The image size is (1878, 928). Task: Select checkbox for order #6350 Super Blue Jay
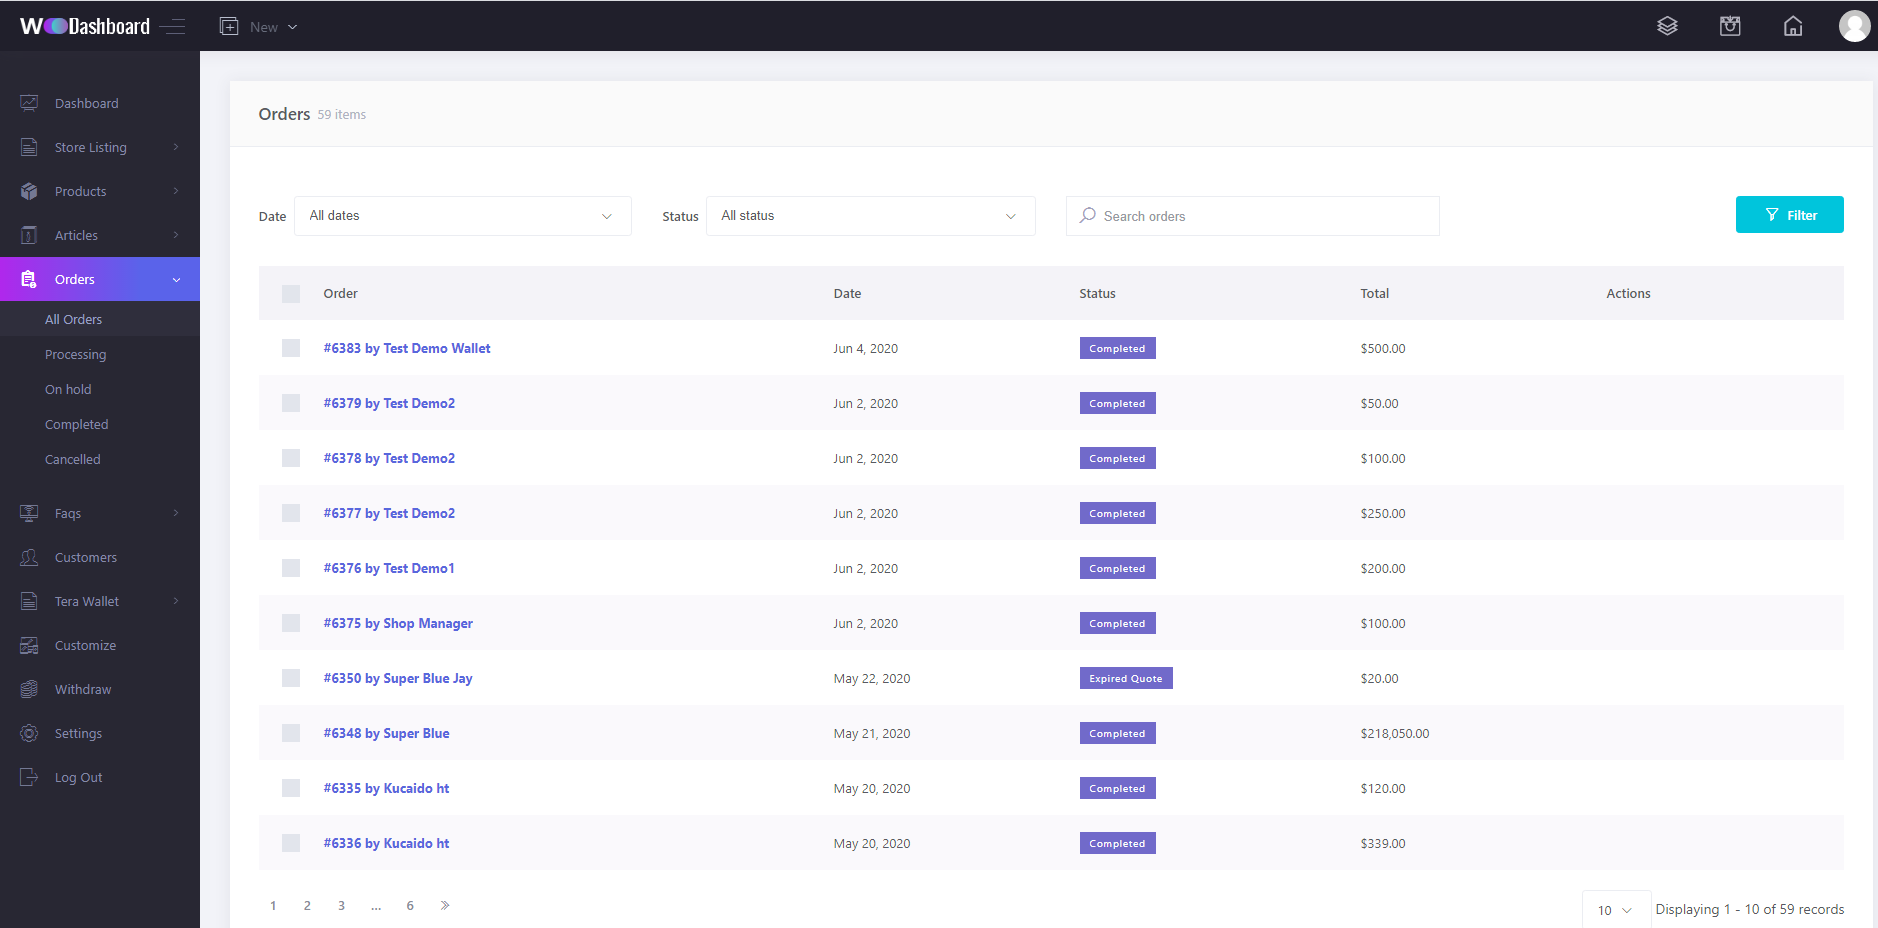coord(291,678)
